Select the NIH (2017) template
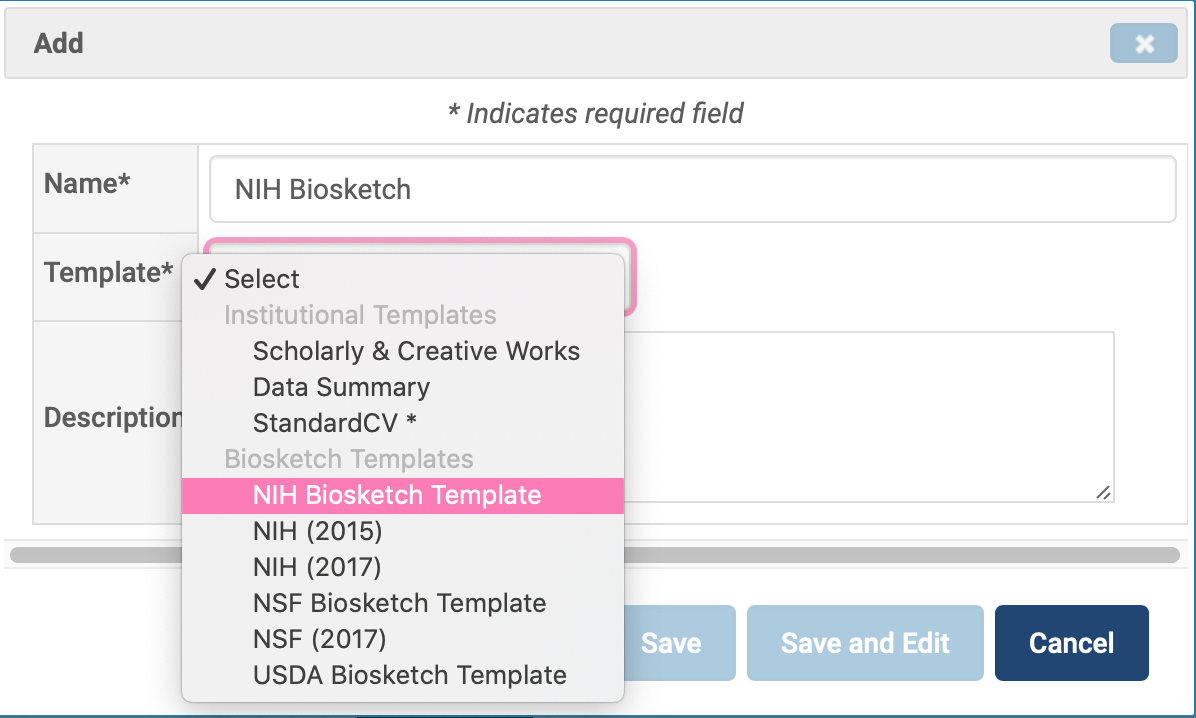1196x718 pixels. pyautogui.click(x=317, y=567)
